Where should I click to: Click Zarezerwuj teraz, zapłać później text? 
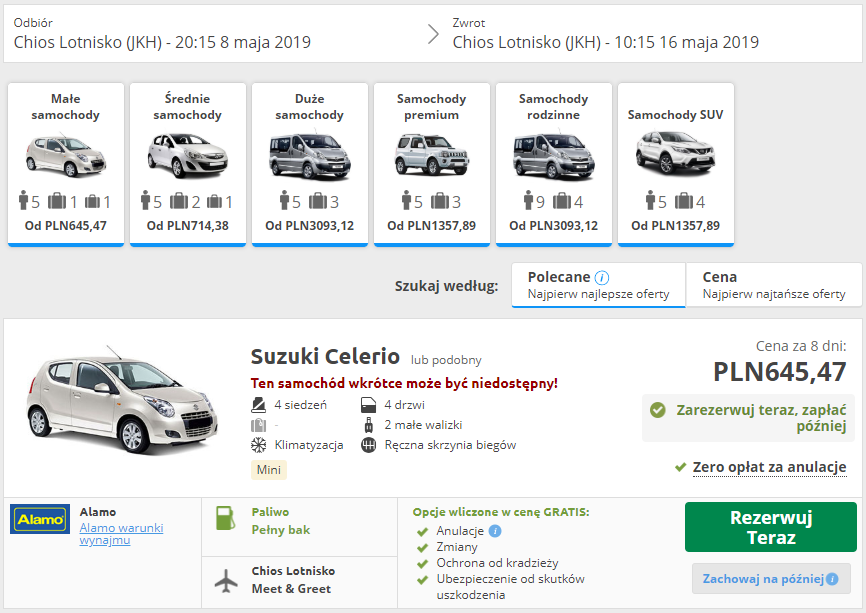[x=761, y=418]
